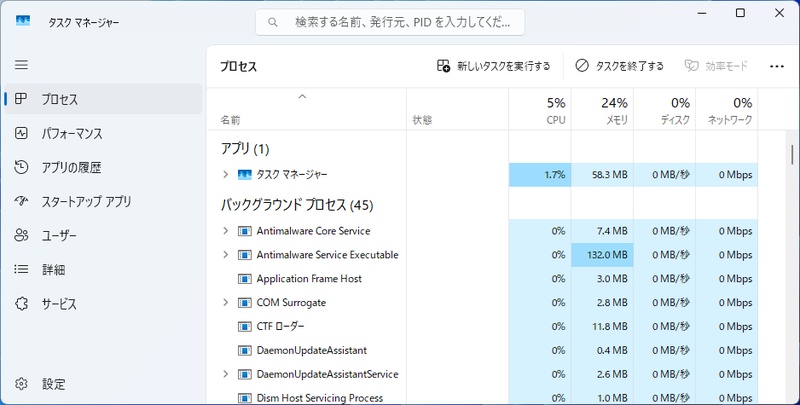Select the Application Frame Host name text
The height and width of the screenshot is (405, 800).
309,279
